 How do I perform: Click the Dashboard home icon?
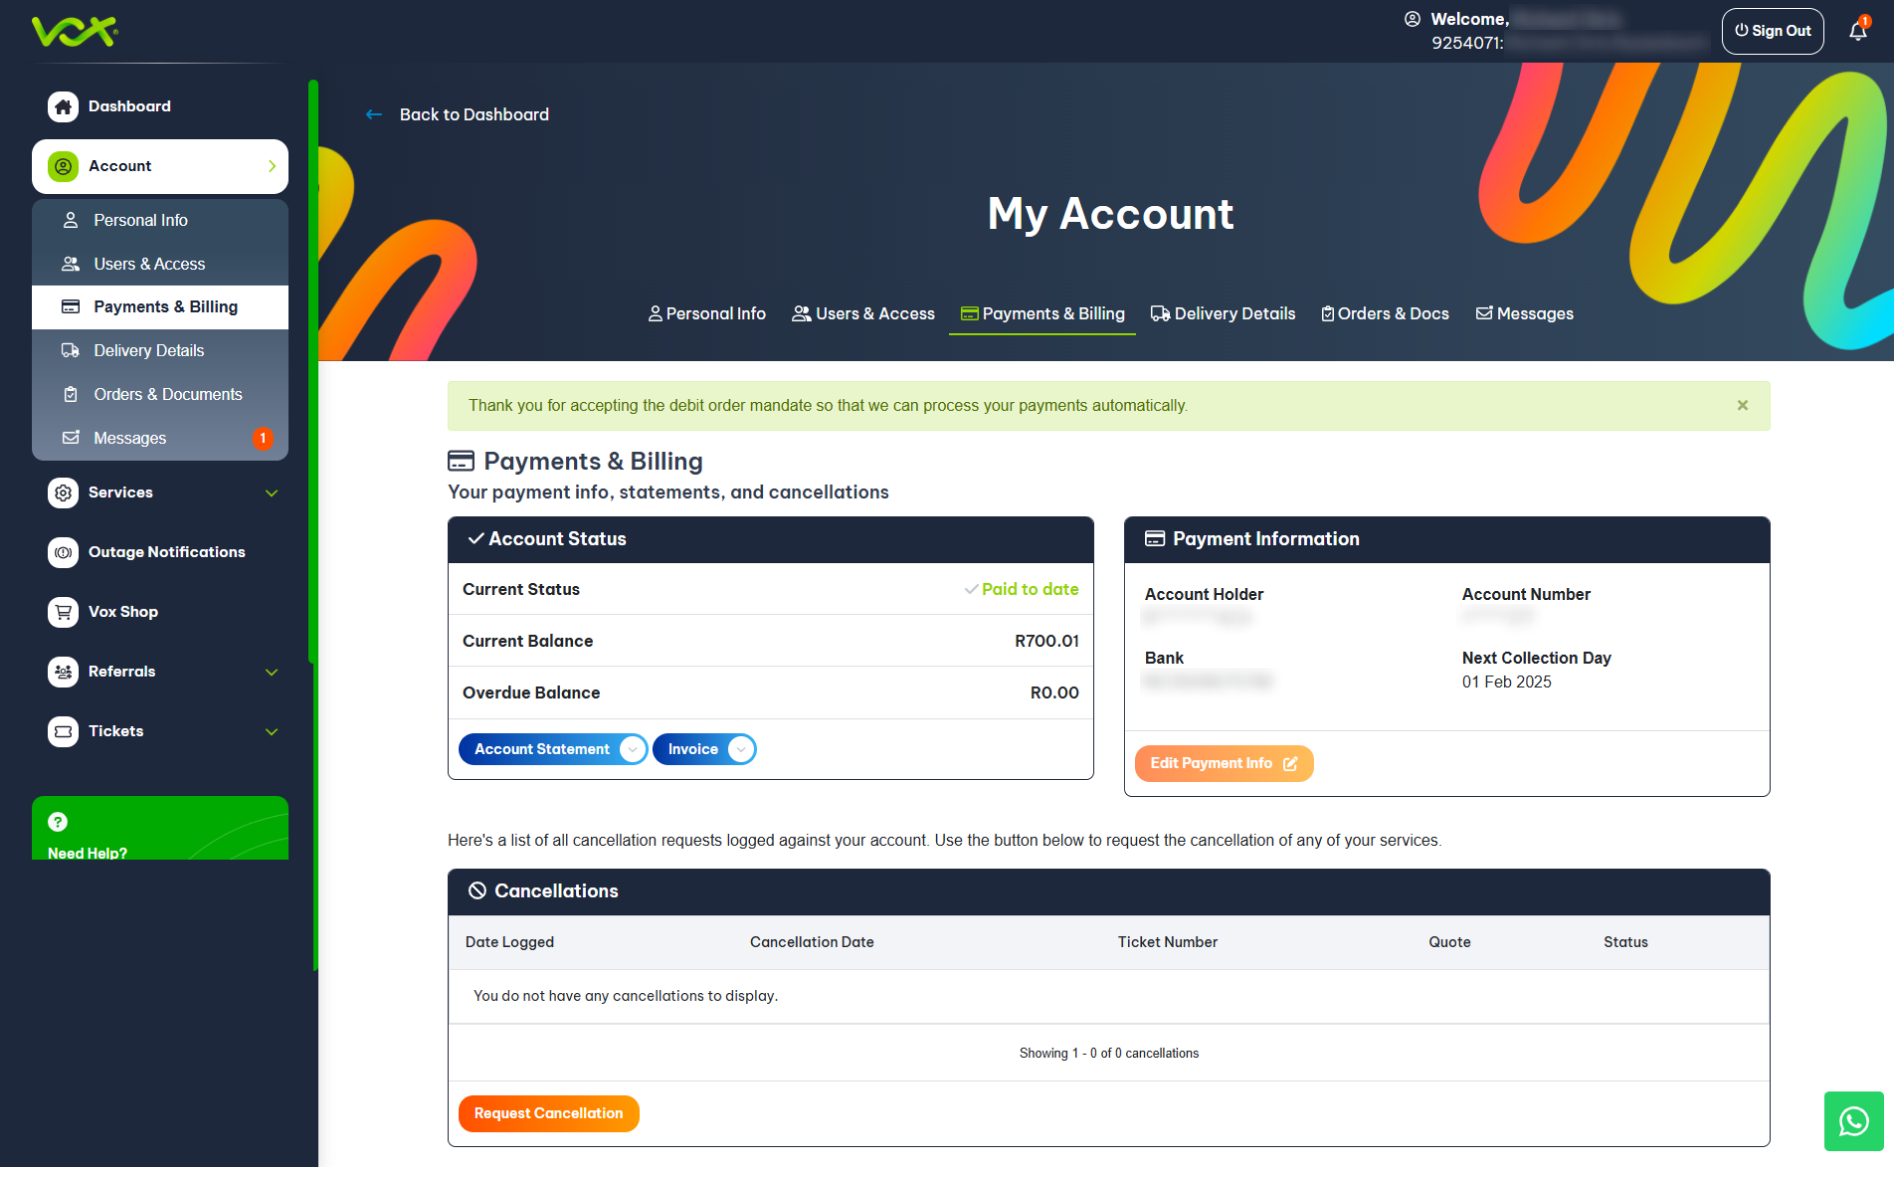point(63,107)
